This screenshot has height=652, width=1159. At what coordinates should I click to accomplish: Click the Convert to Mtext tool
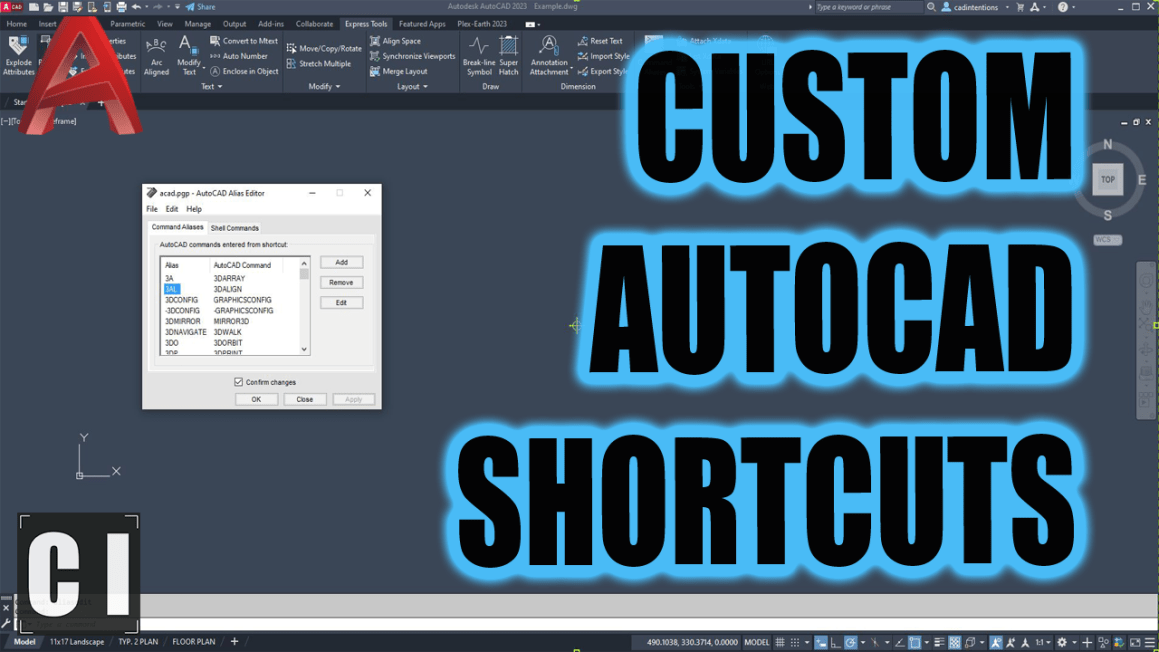click(244, 41)
